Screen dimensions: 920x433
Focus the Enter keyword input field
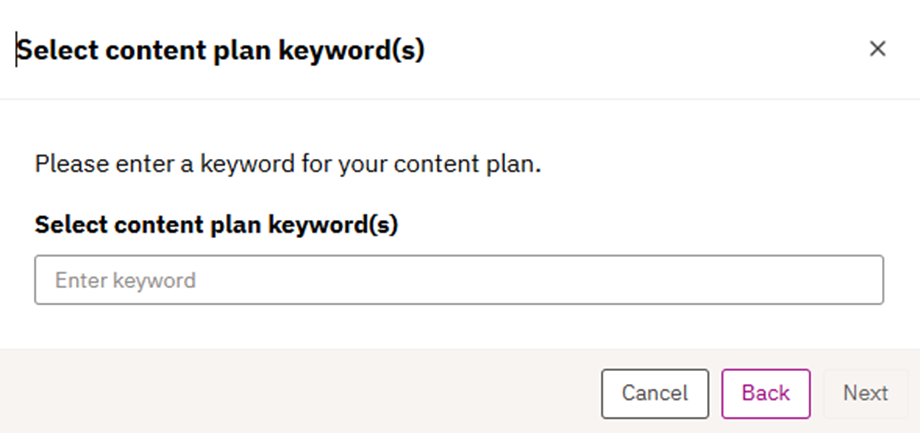tap(459, 280)
